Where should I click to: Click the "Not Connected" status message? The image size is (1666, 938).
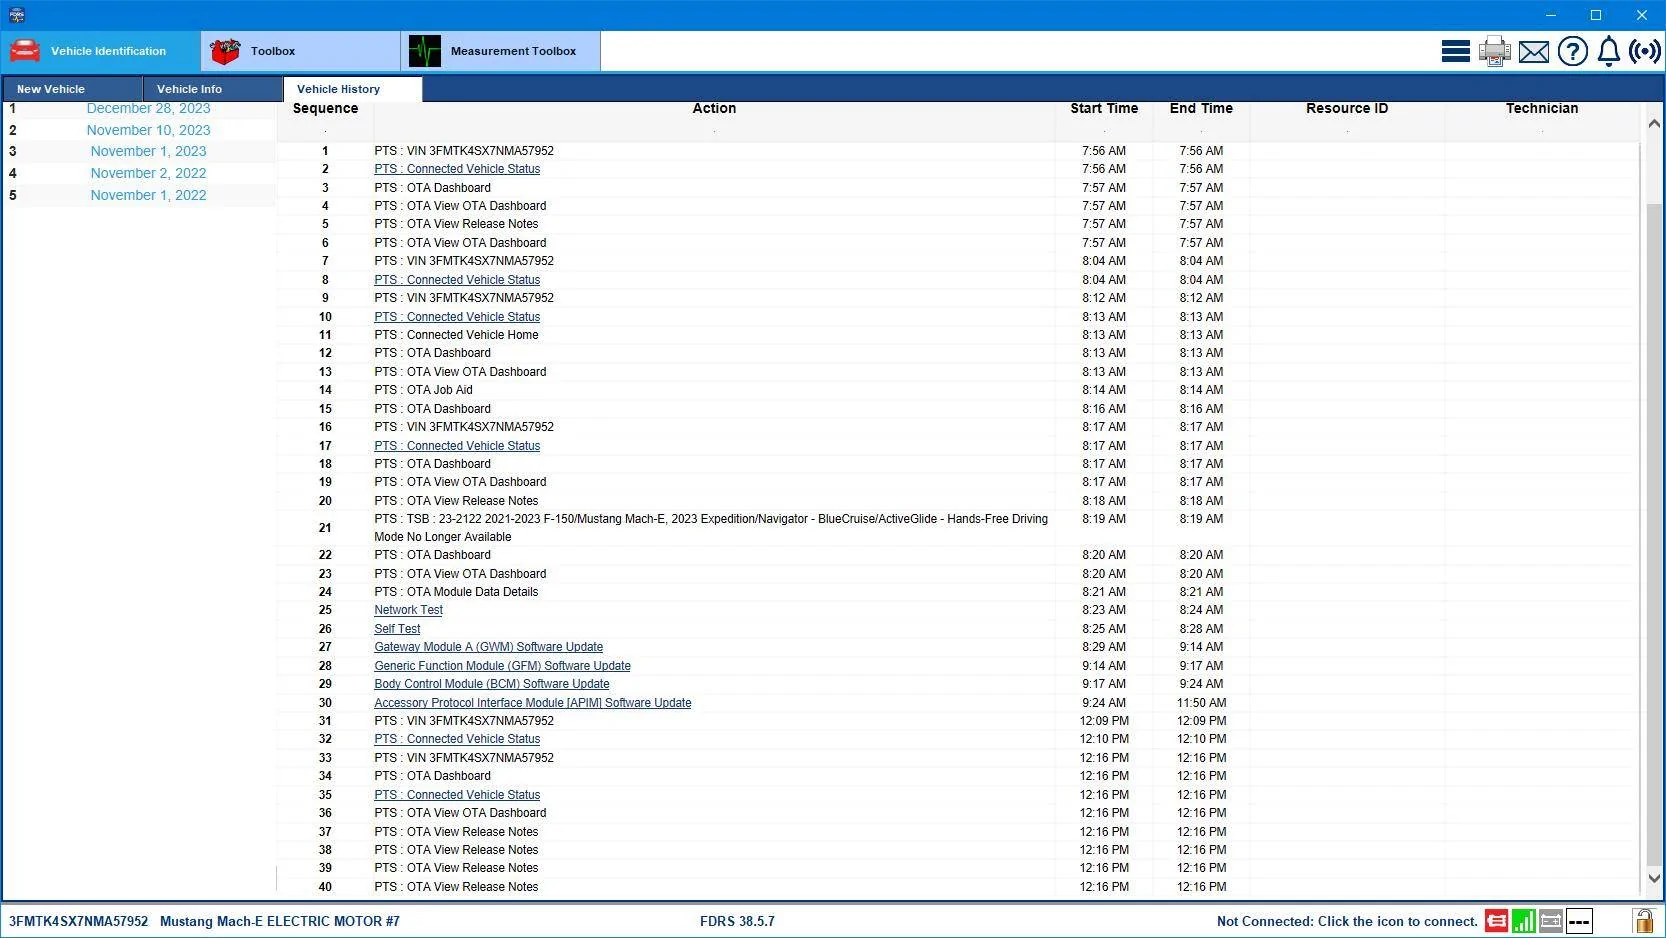[x=1347, y=922]
